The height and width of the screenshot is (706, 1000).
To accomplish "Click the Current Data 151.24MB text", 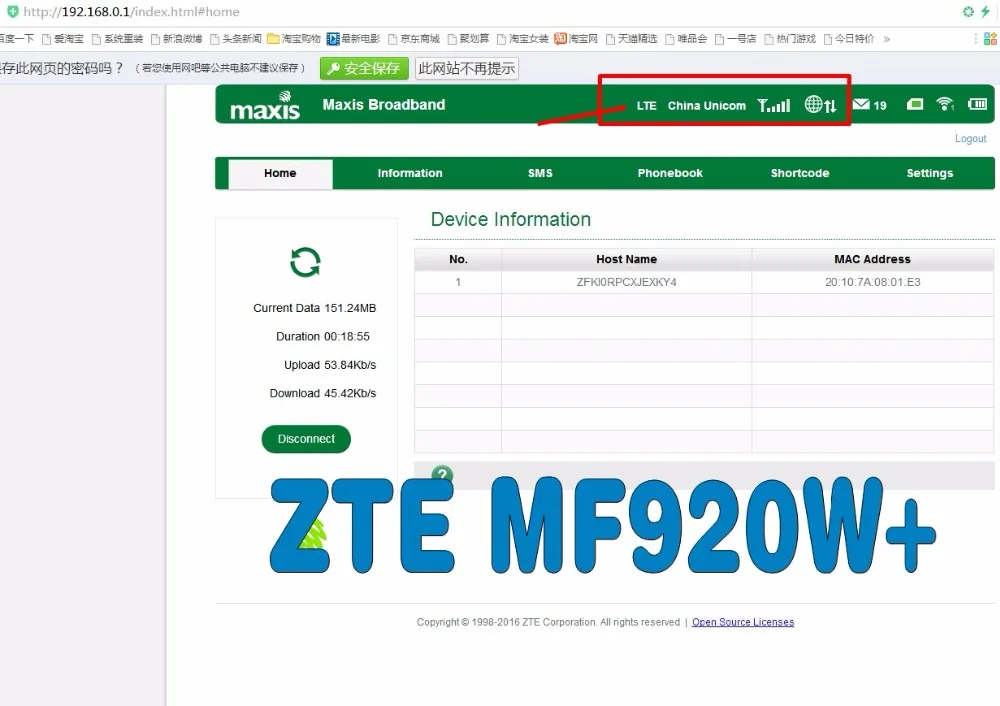I will pos(314,308).
